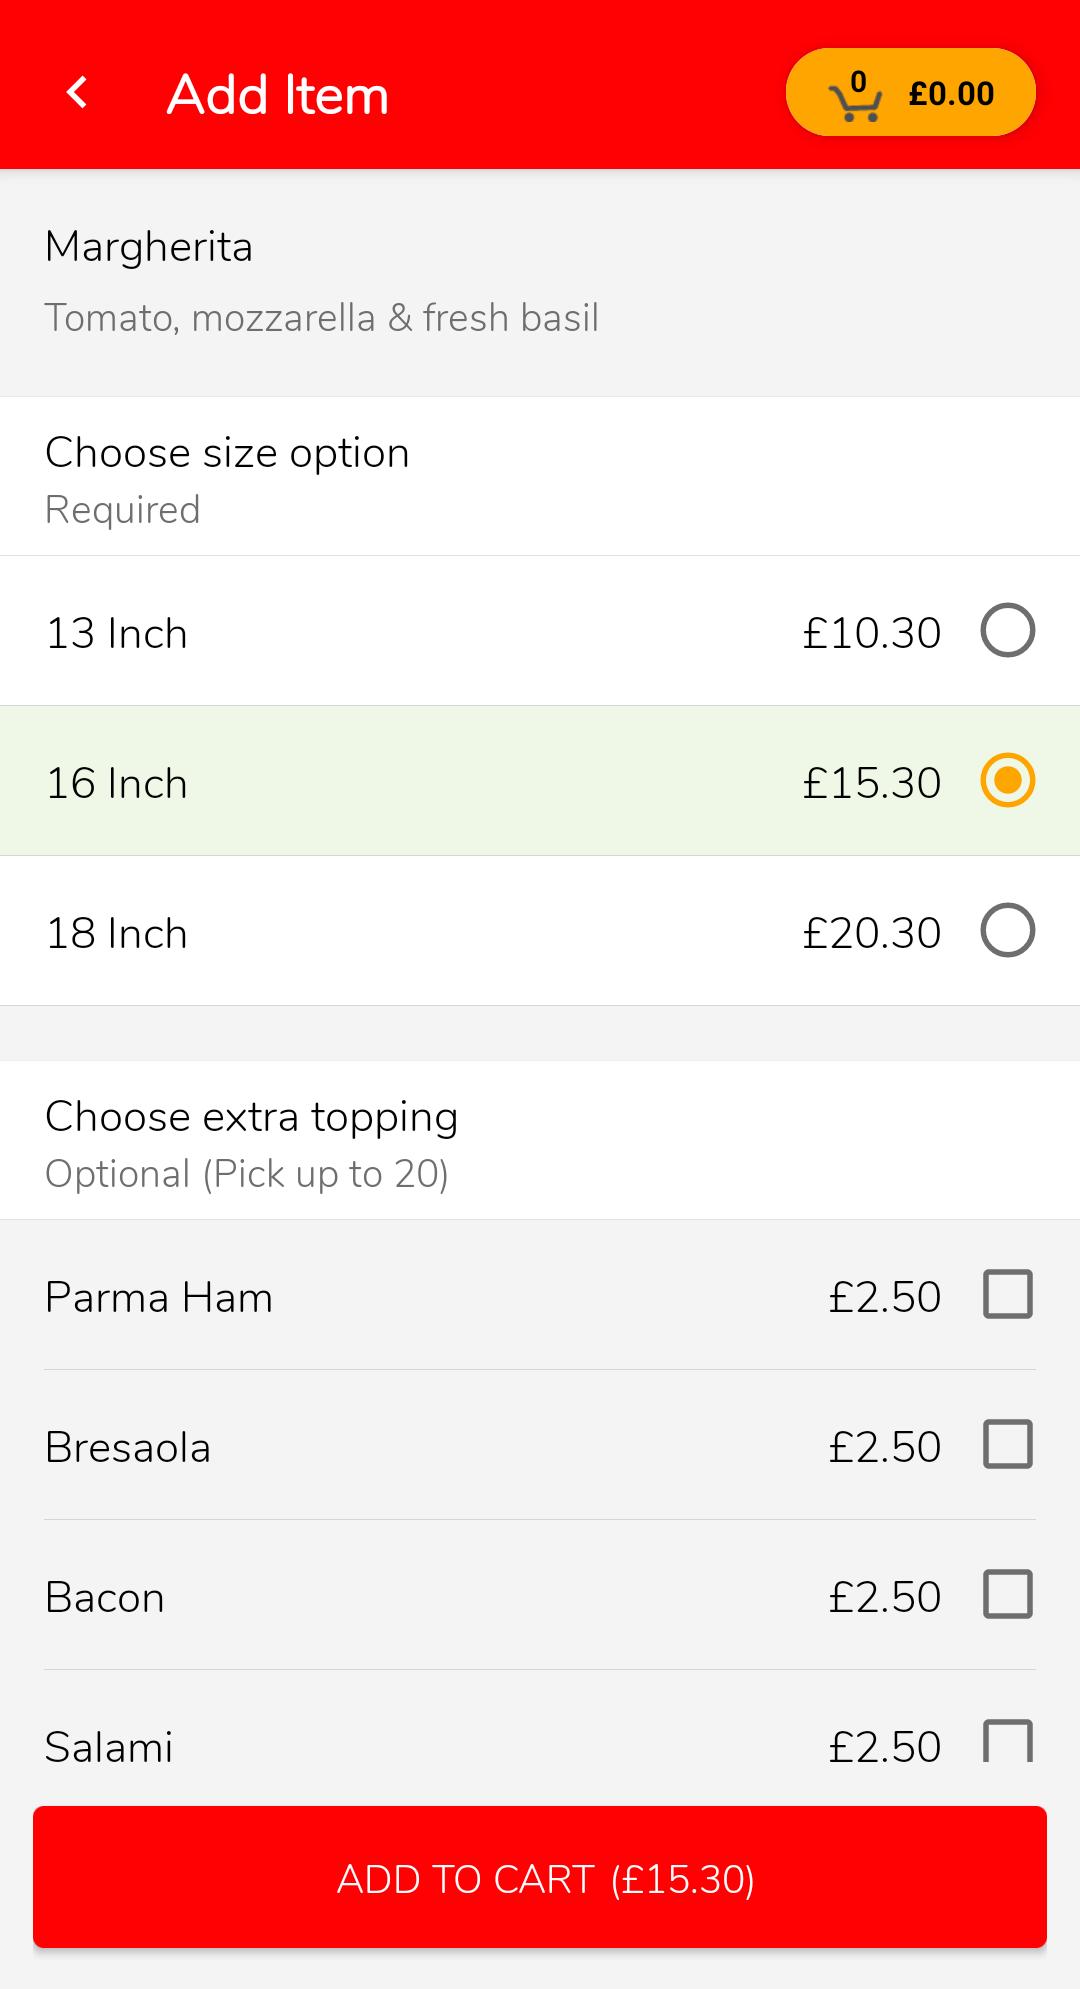
Task: Open the shopping cart icon
Action: (x=855, y=96)
